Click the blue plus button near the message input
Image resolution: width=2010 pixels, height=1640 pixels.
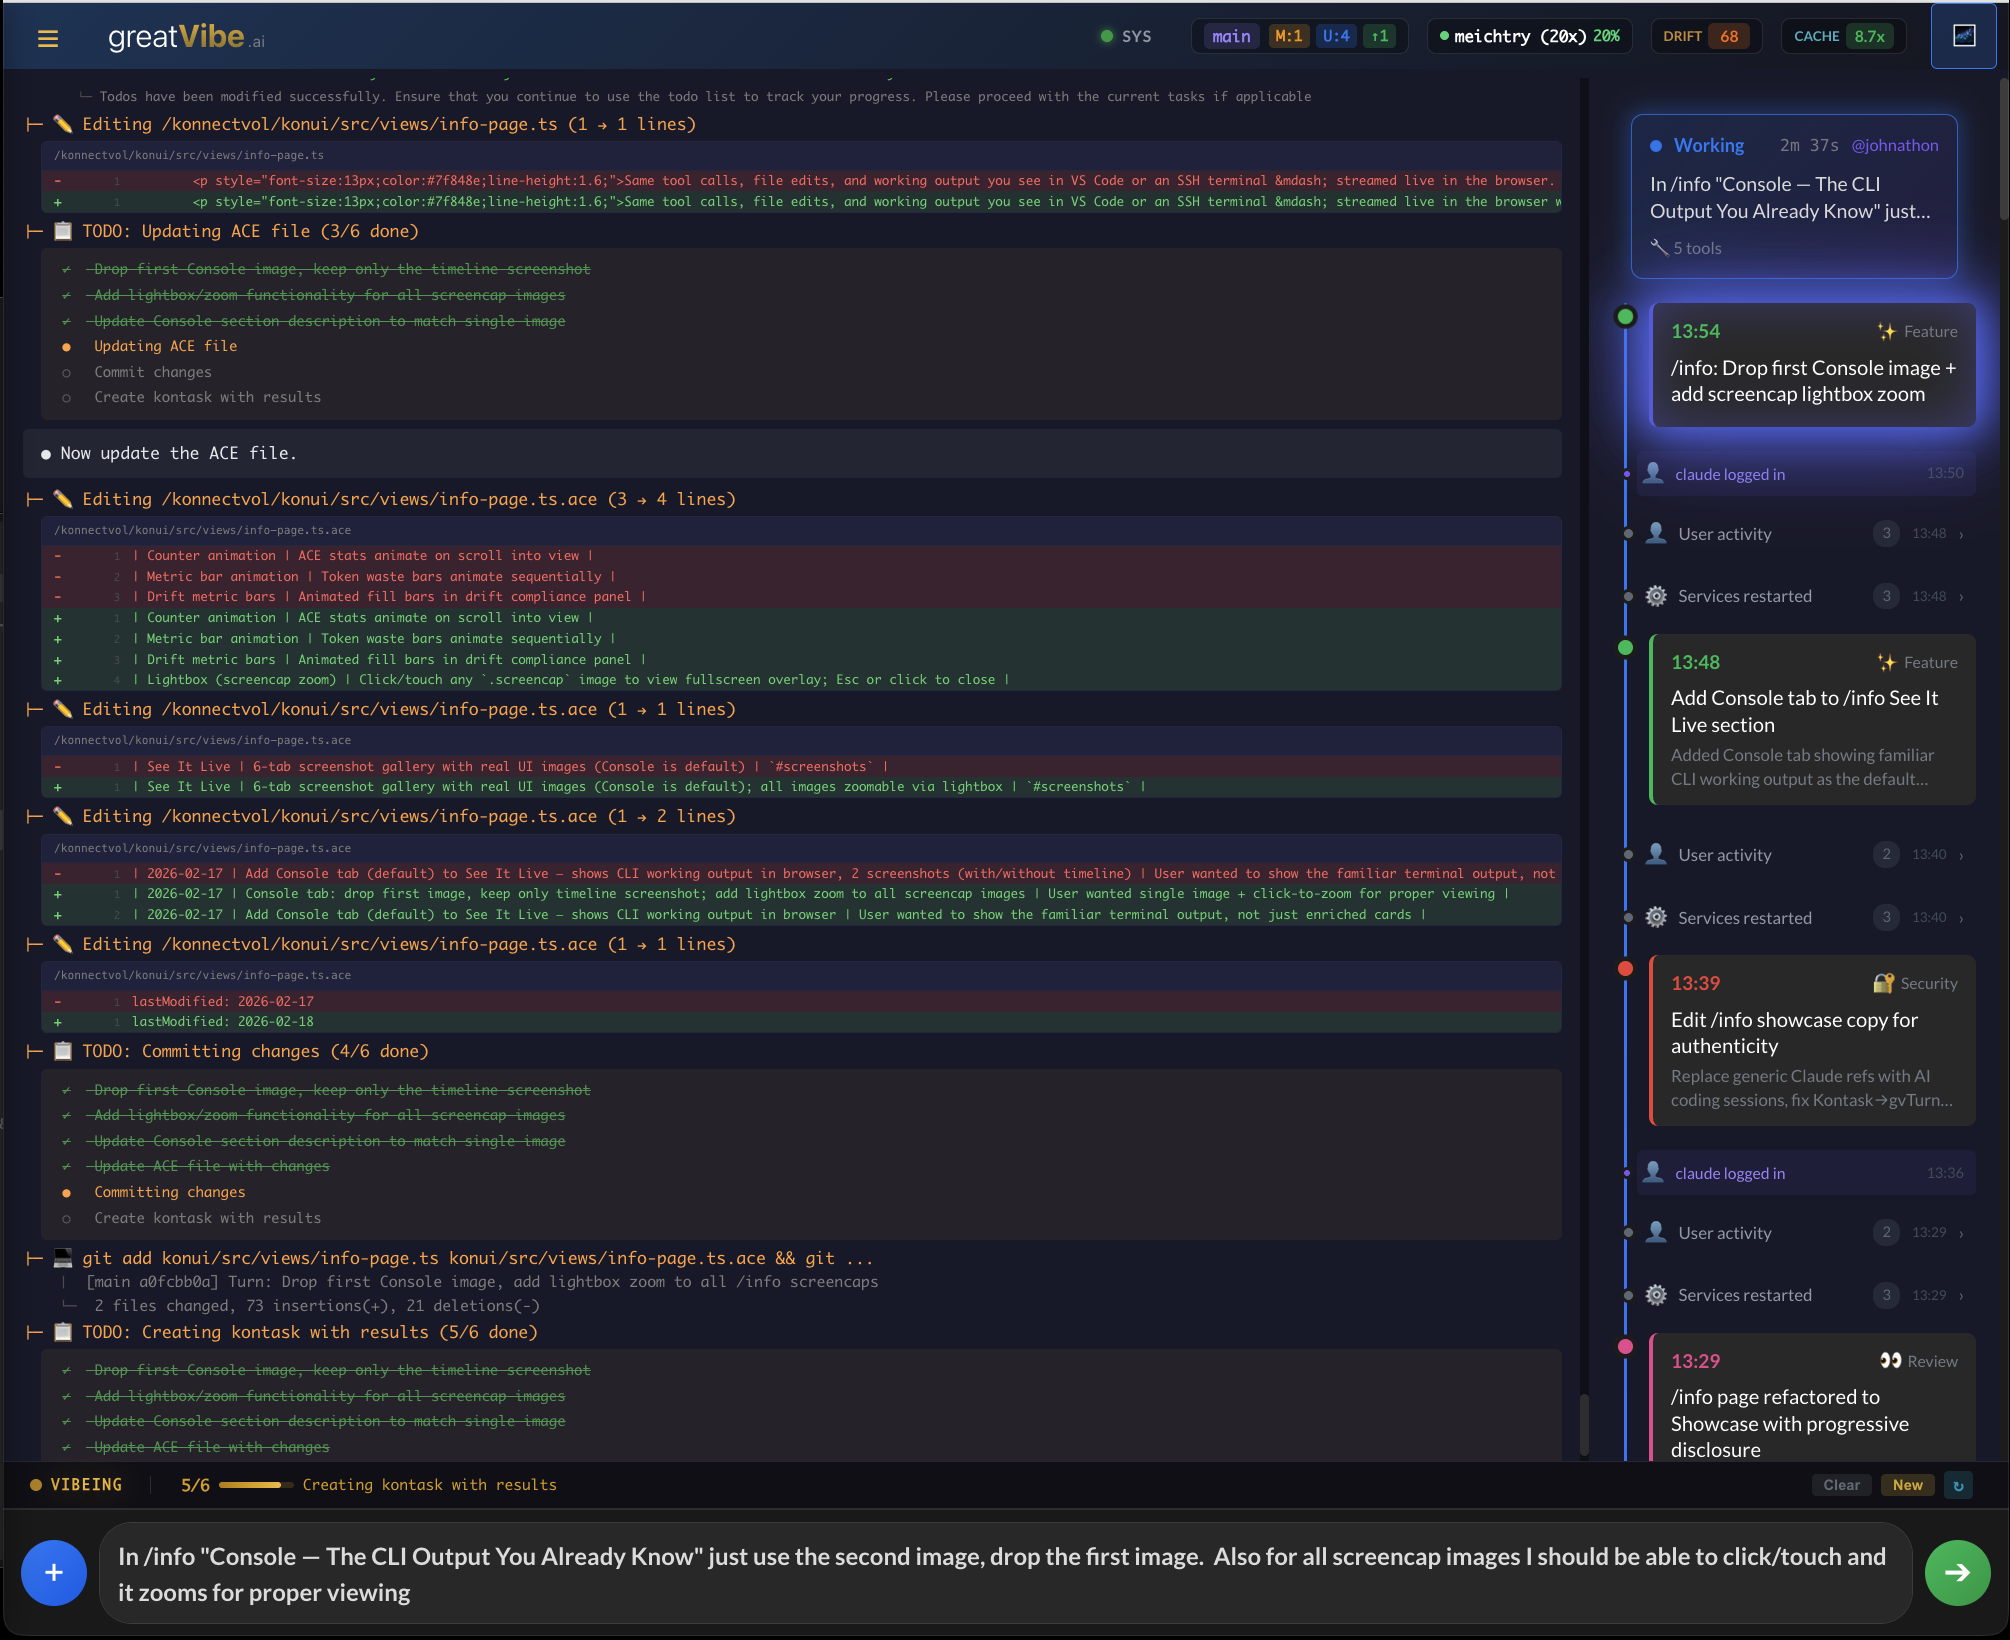[53, 1572]
